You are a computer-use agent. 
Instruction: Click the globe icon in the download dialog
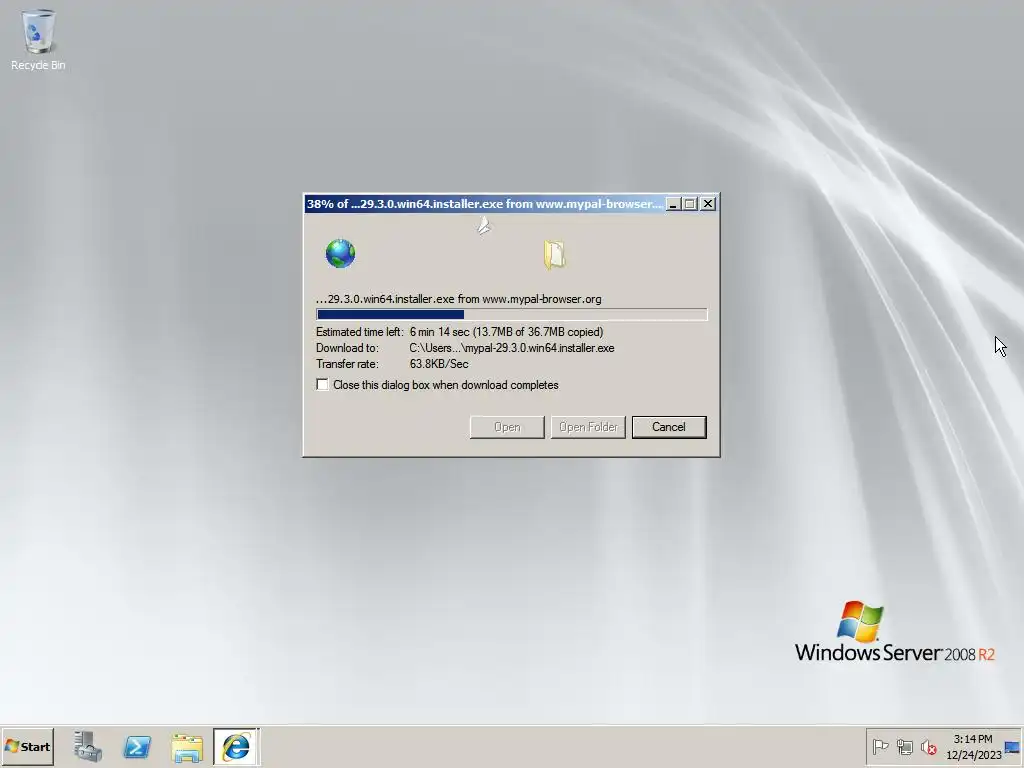(x=340, y=253)
